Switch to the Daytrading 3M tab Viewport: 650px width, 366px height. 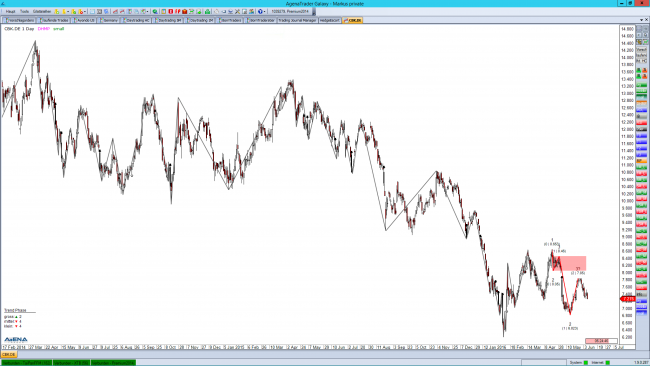(x=168, y=20)
